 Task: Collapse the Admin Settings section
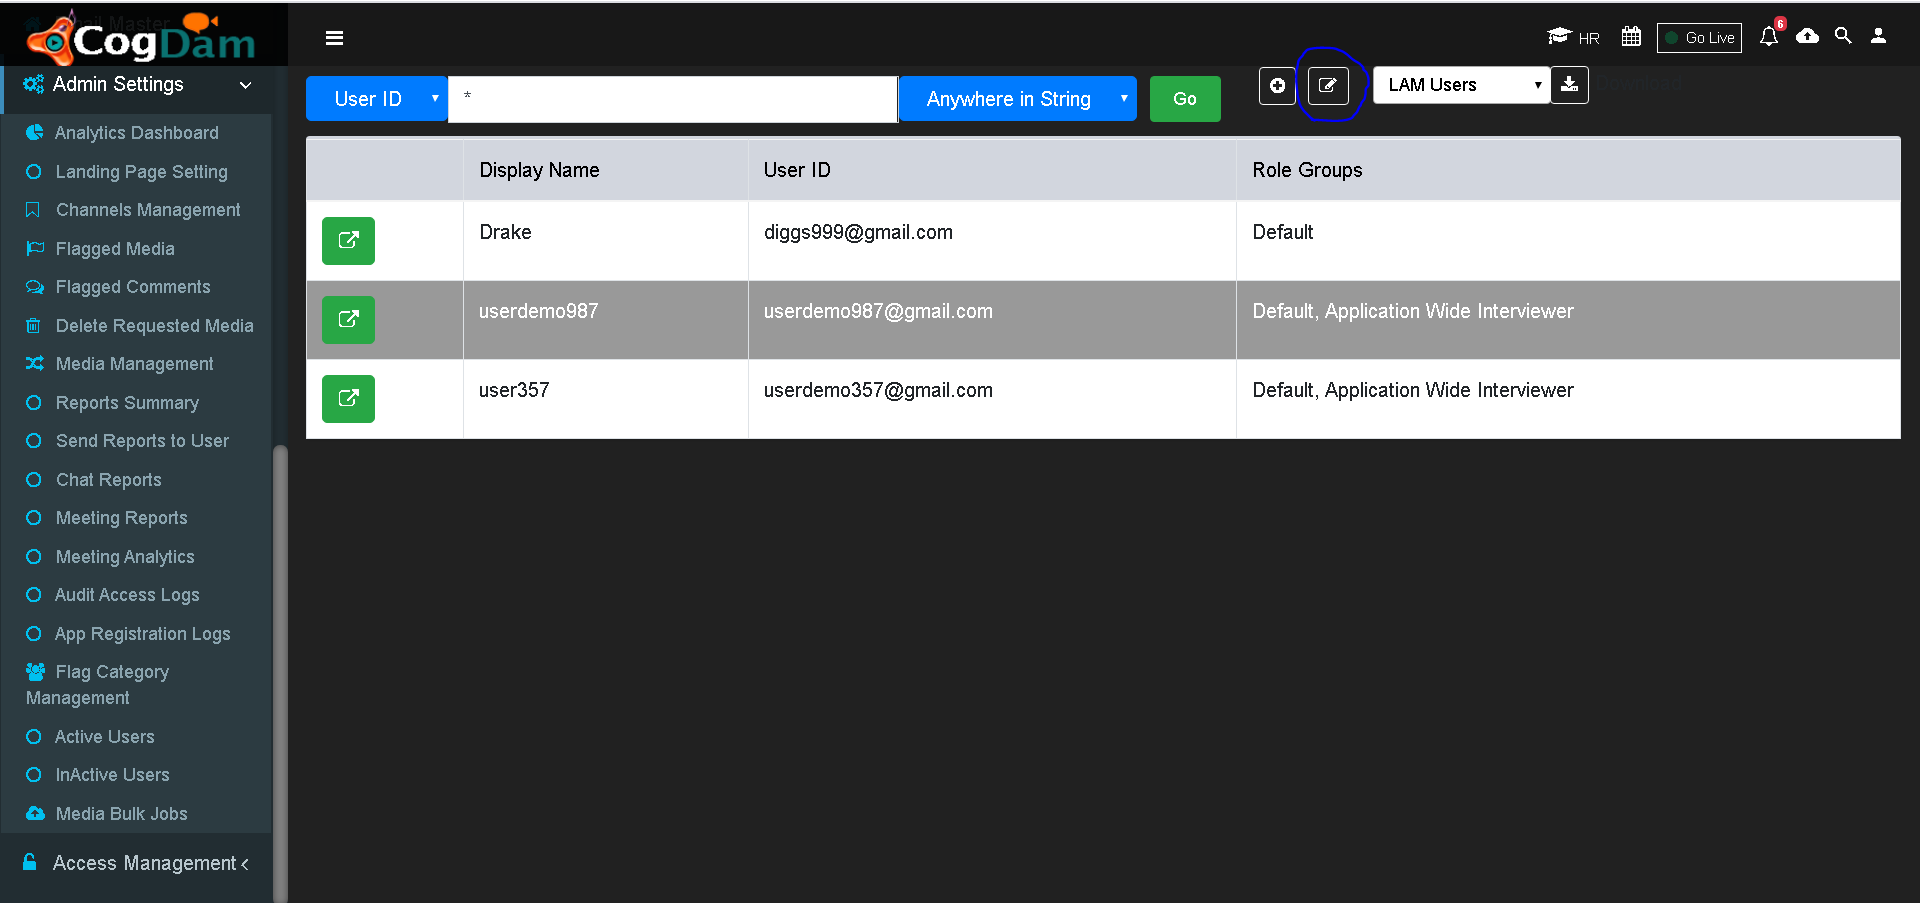(137, 85)
